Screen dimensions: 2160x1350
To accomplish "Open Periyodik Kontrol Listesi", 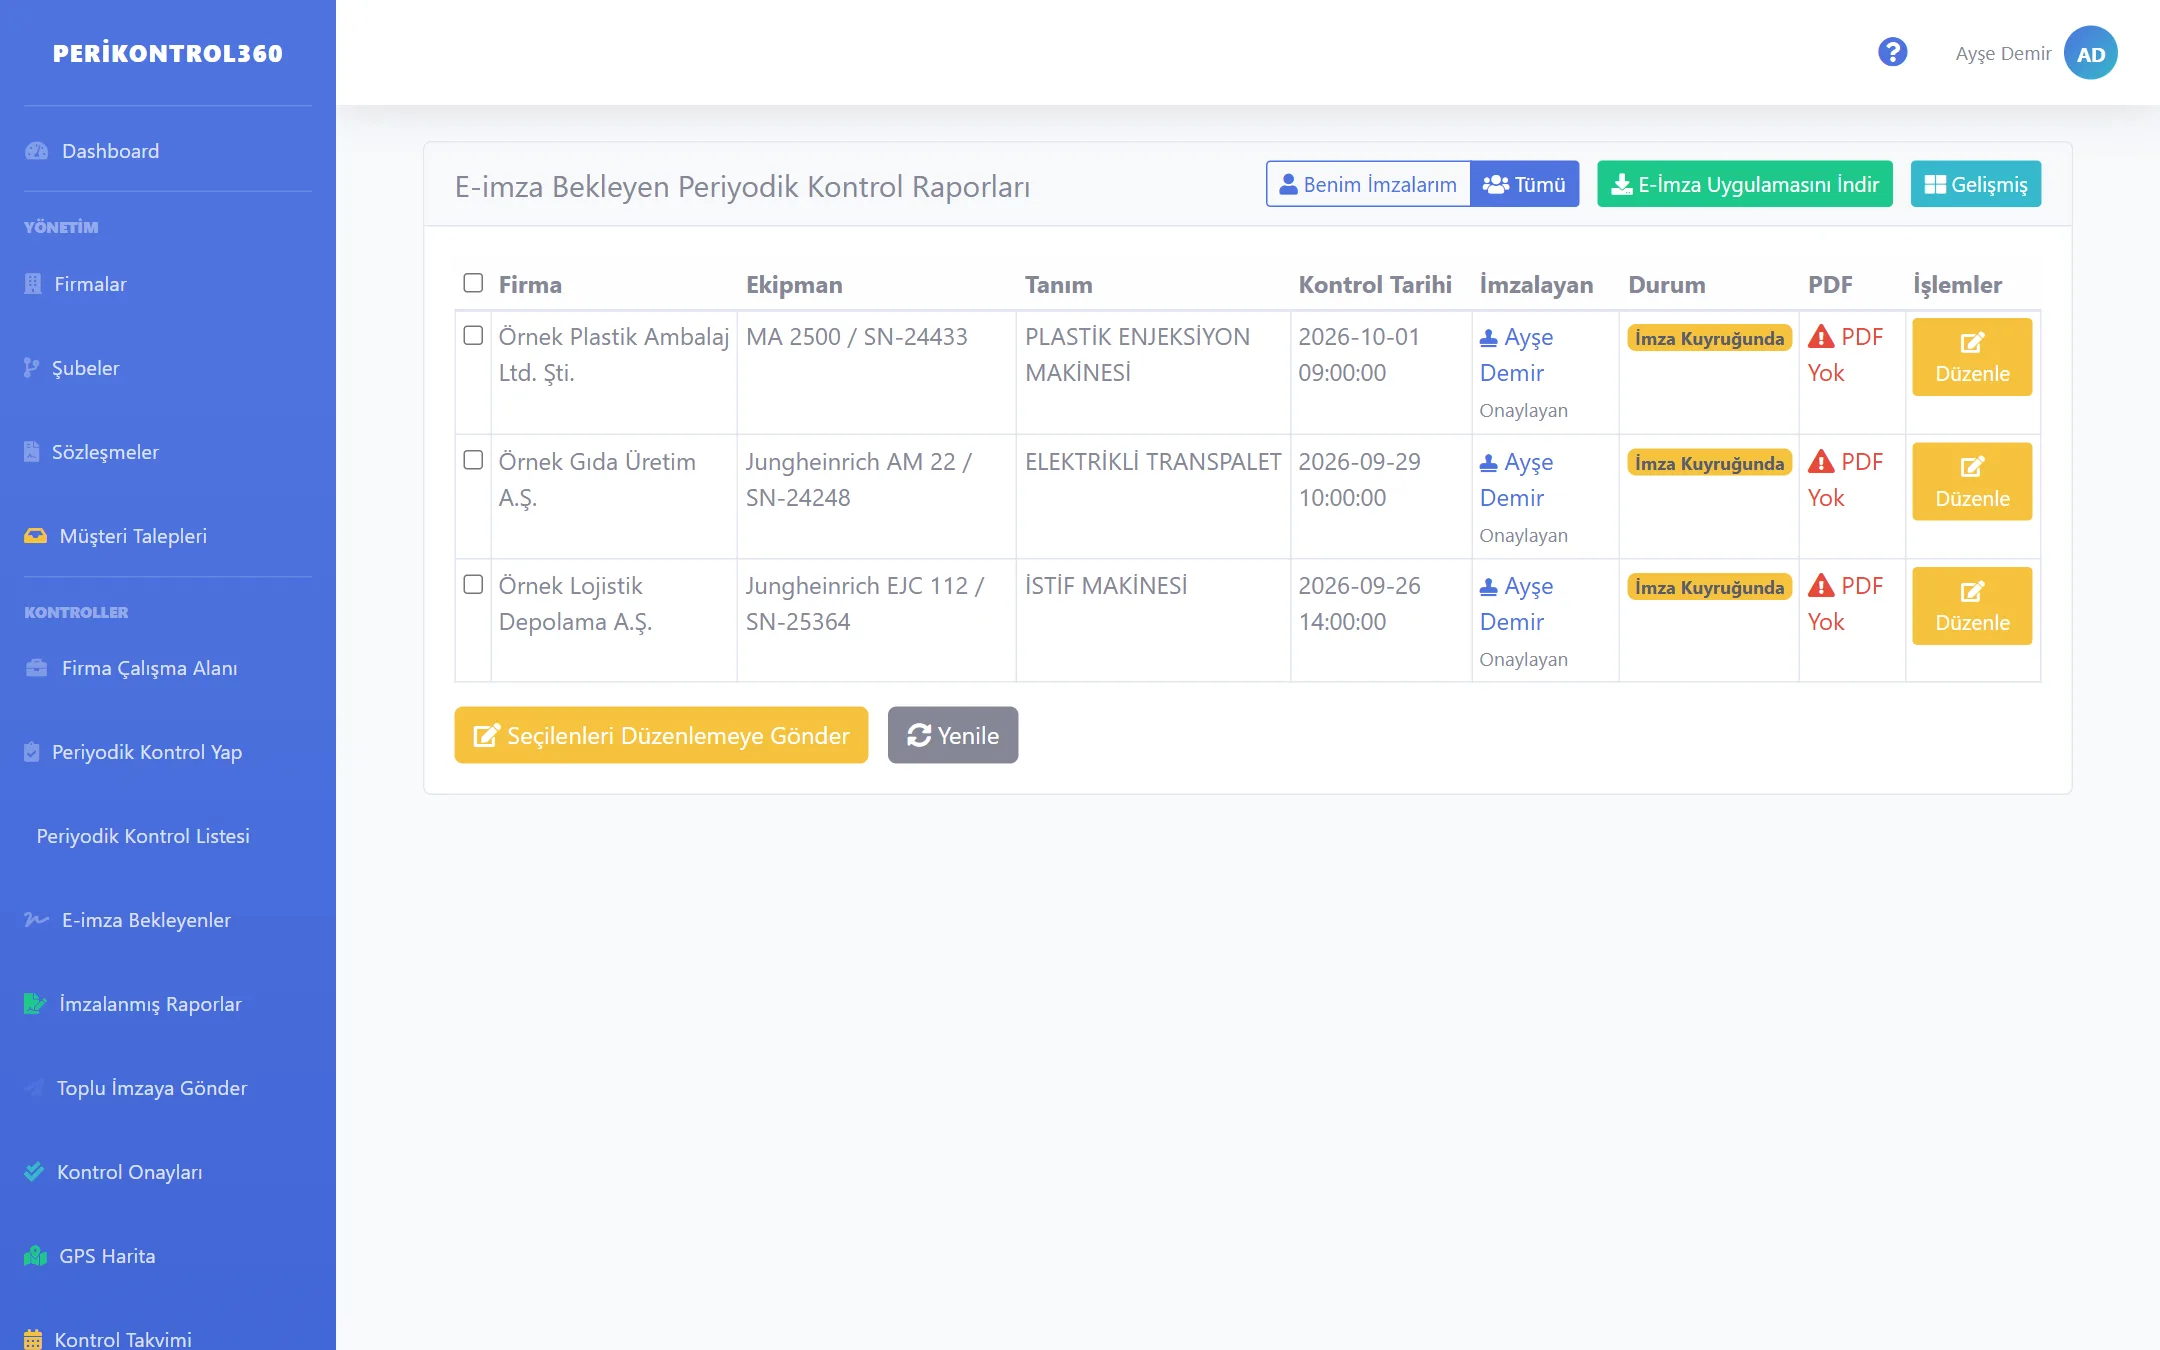I will pos(143,836).
